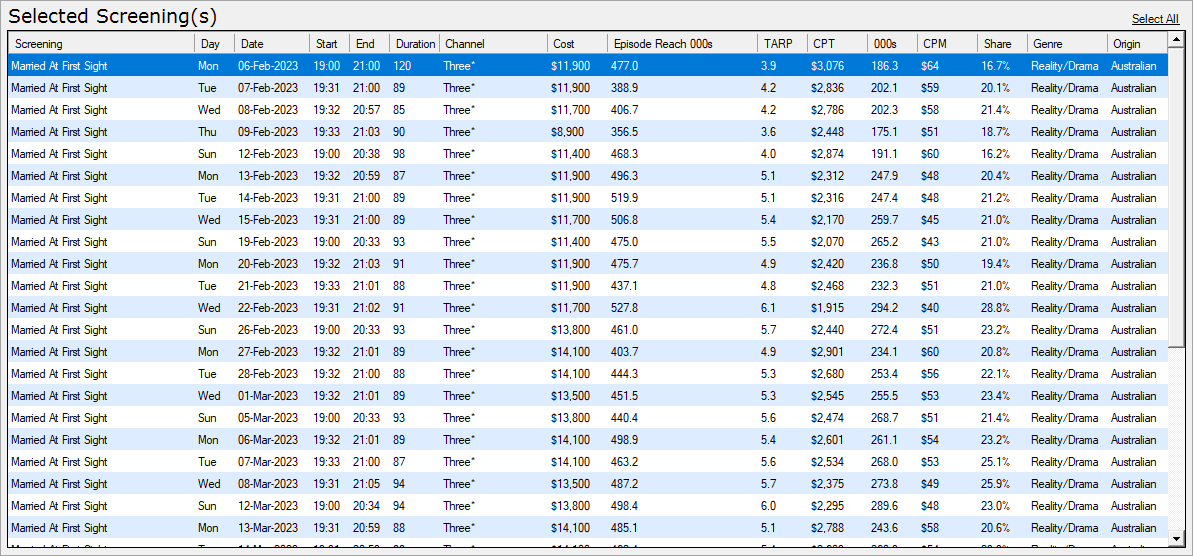The width and height of the screenshot is (1193, 556).
Task: Click the $43 CPM value
Action: [x=931, y=242]
